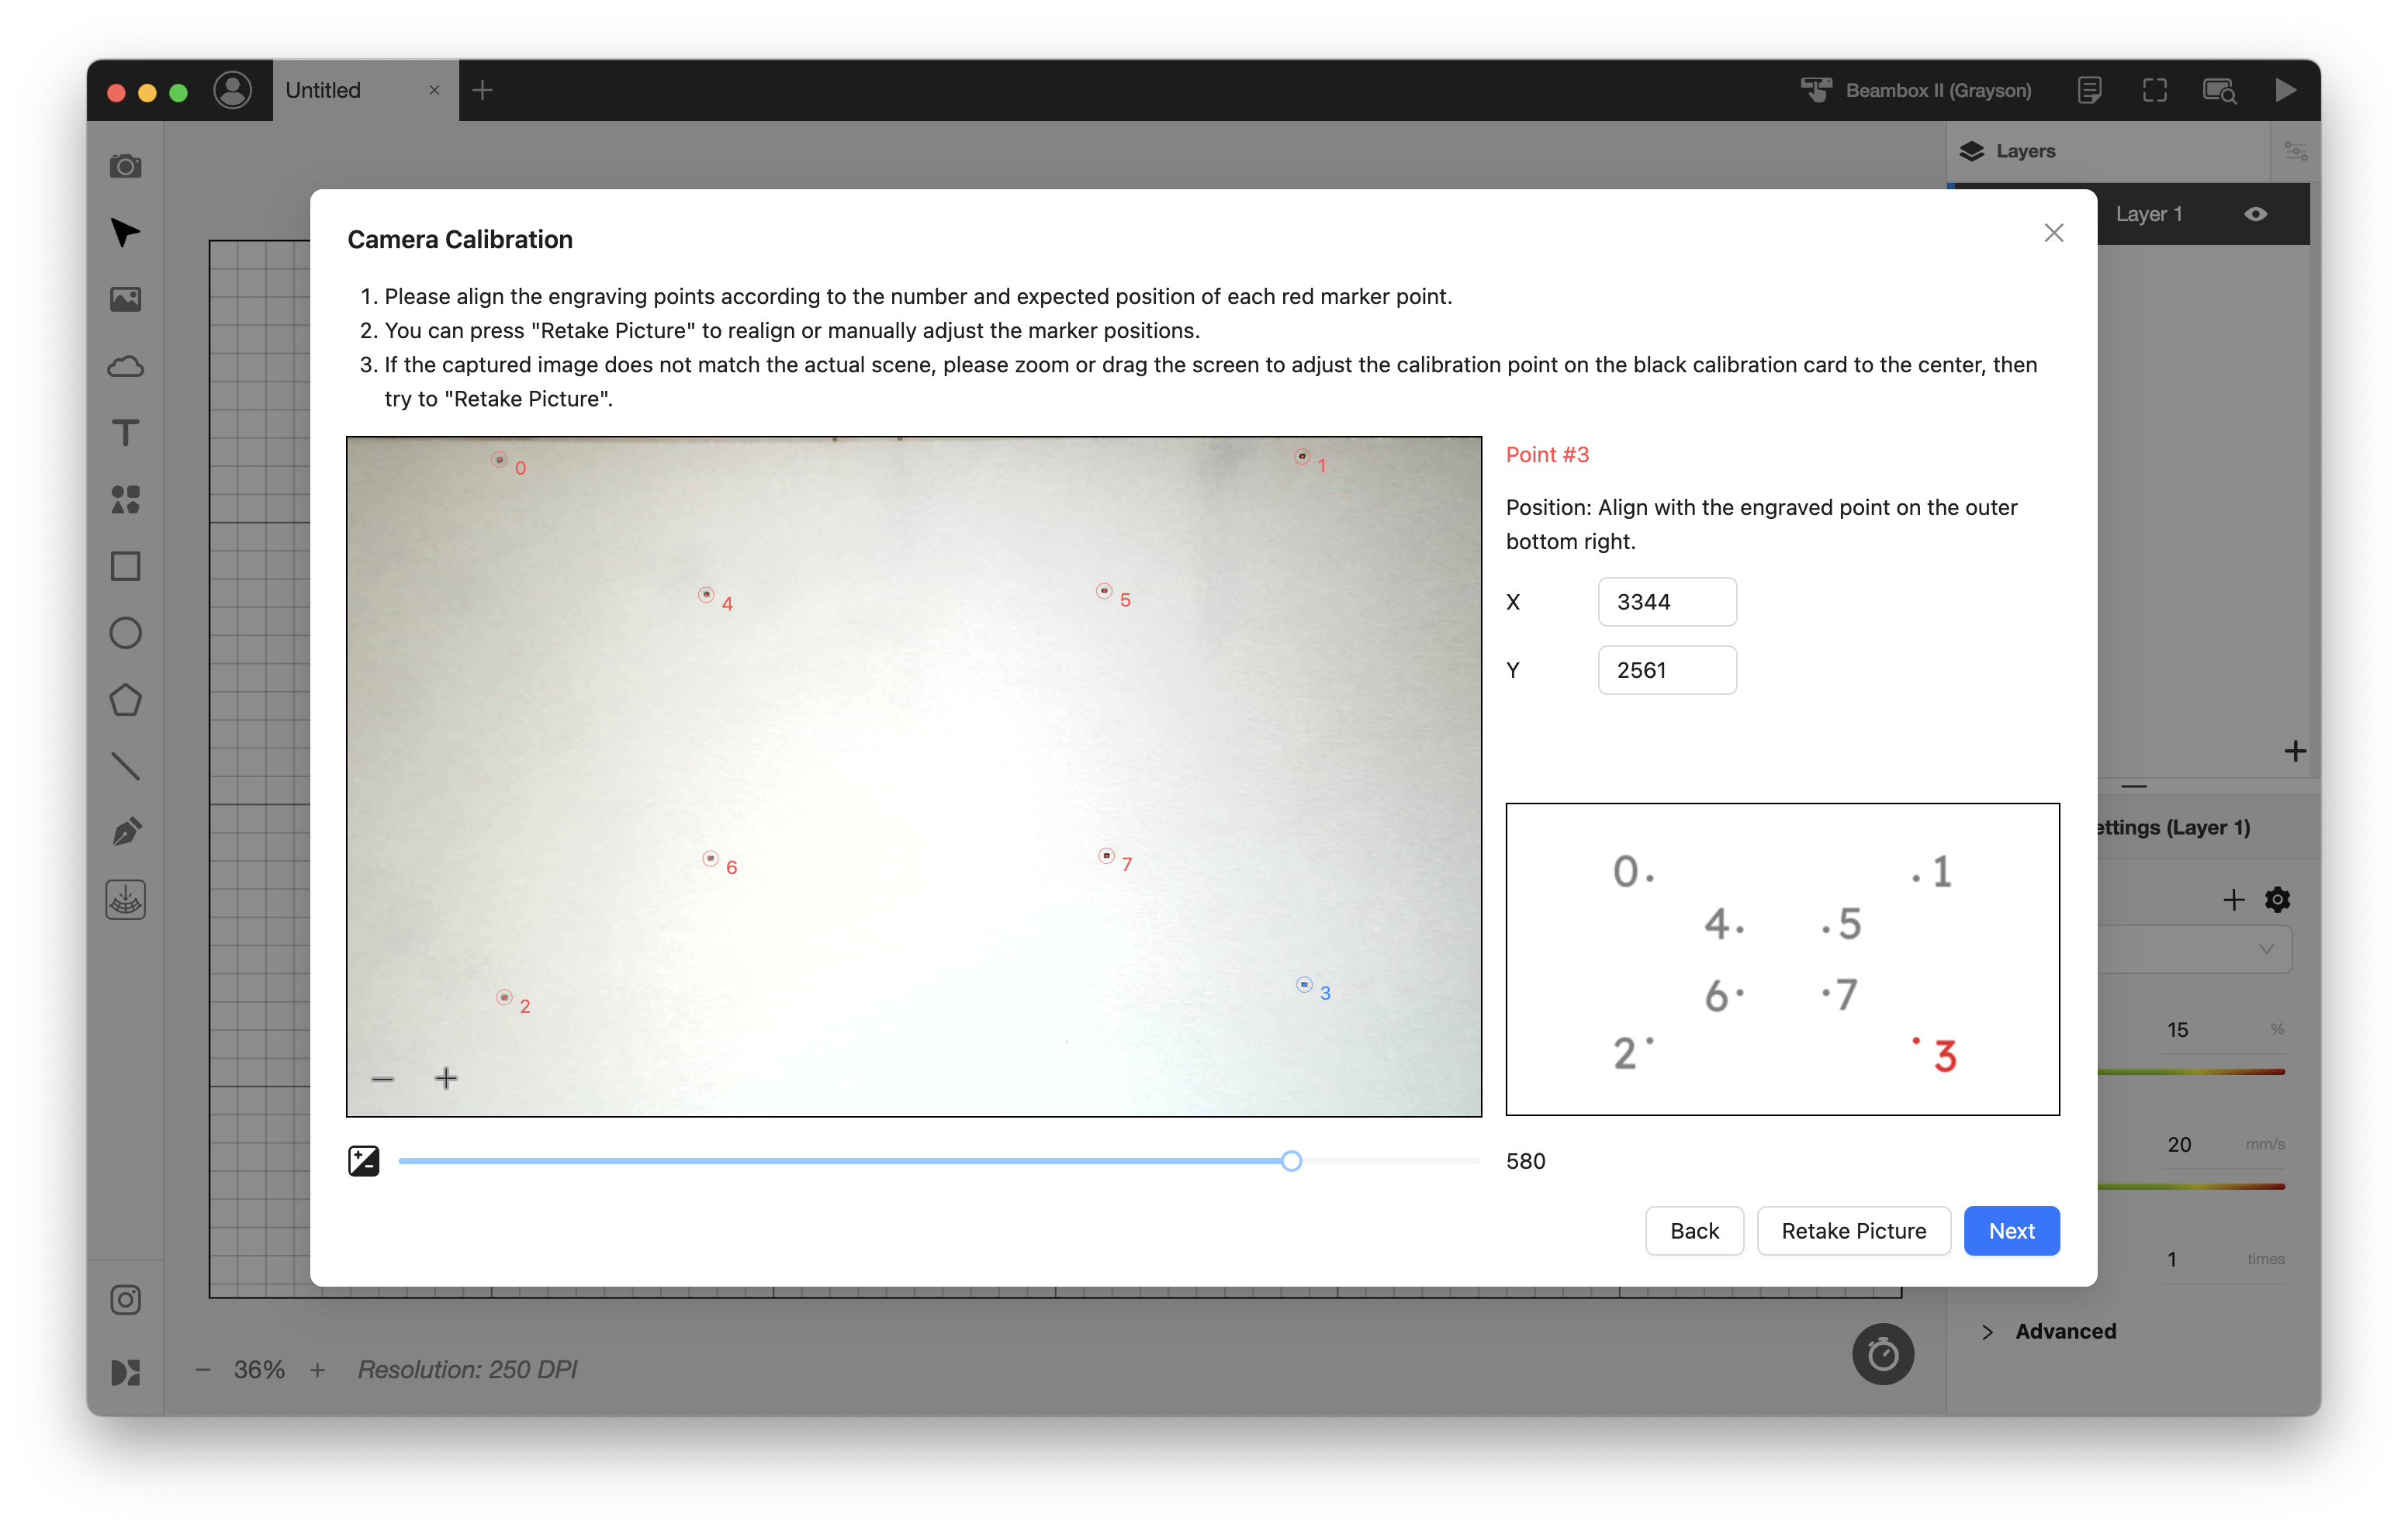The height and width of the screenshot is (1531, 2408).
Task: Open the layer parameter settings gear
Action: pyautogui.click(x=2277, y=899)
